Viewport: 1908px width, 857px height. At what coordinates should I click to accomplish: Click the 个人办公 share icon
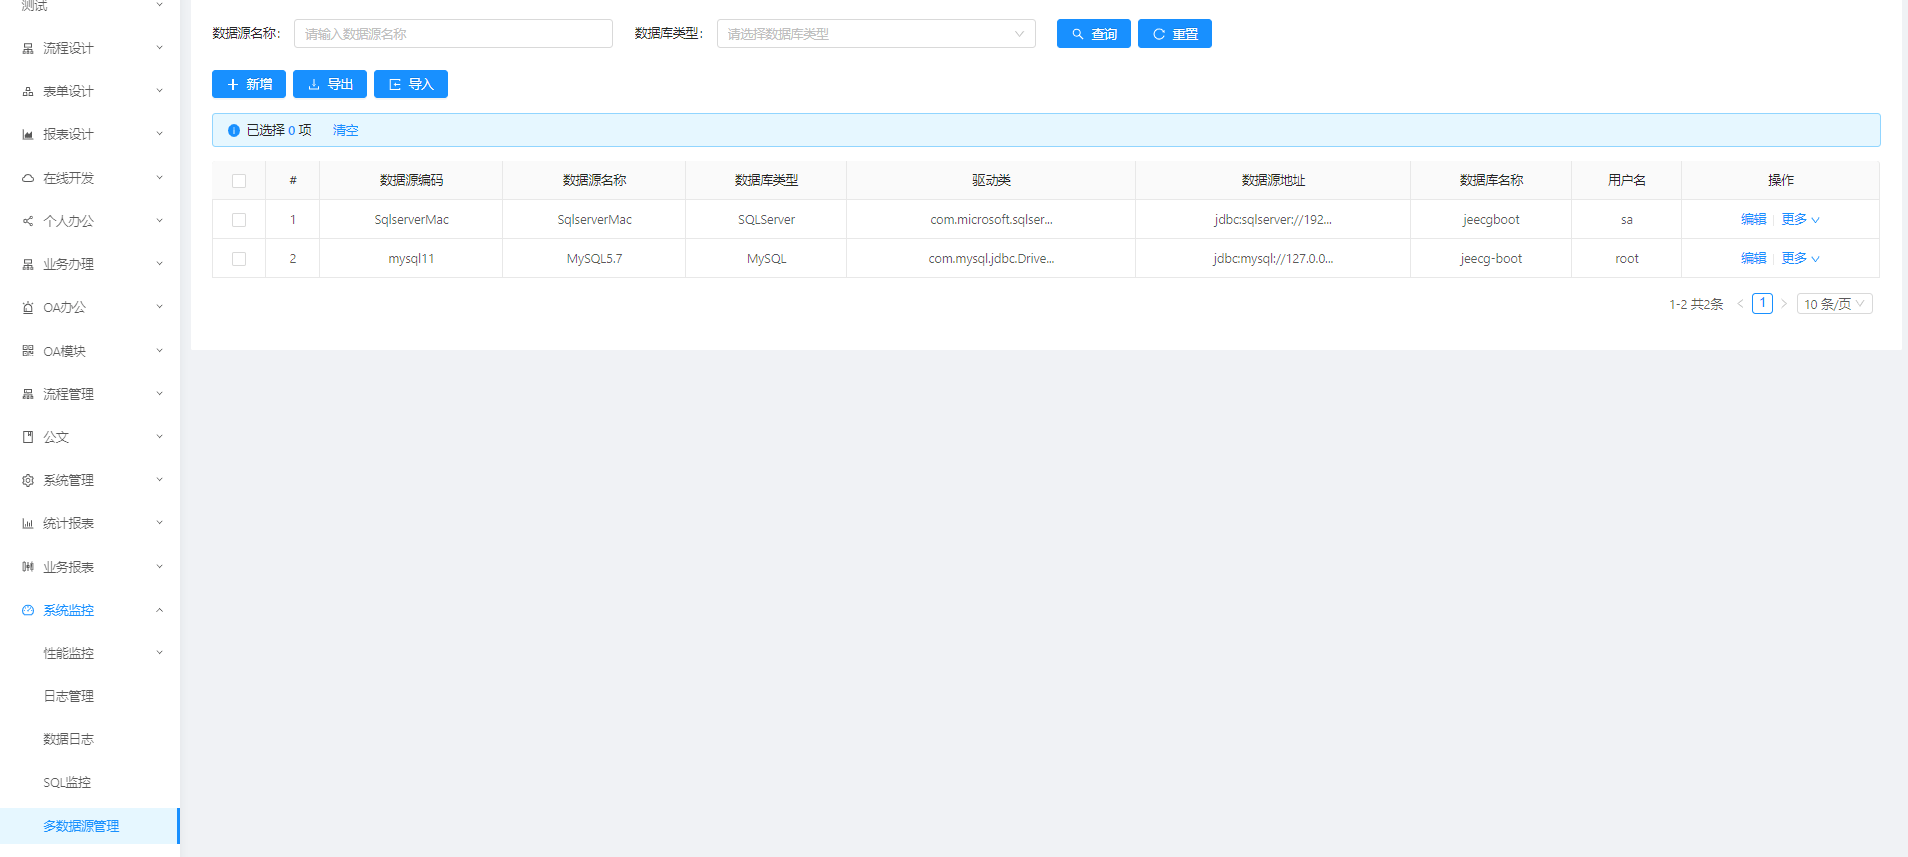[28, 221]
